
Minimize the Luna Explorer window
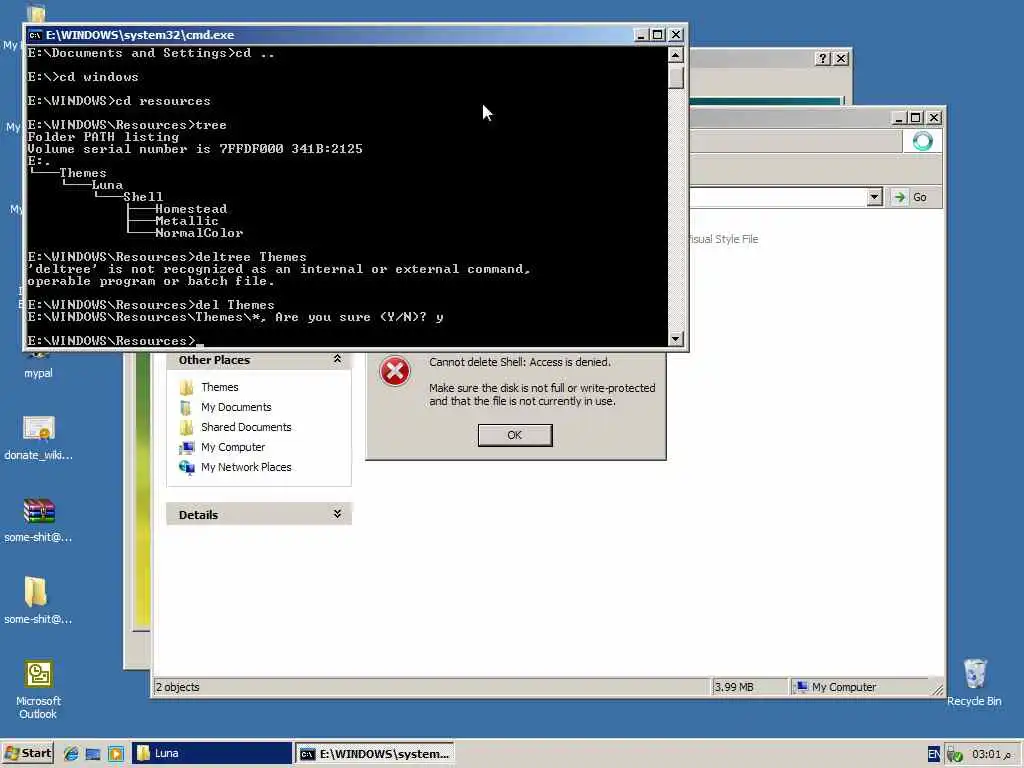[899, 118]
